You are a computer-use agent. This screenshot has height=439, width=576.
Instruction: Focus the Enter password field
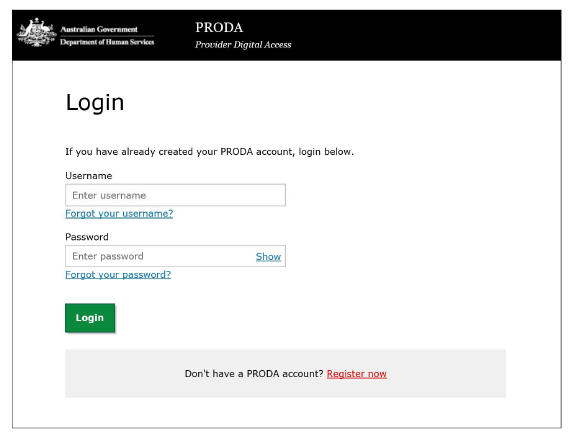(x=160, y=256)
